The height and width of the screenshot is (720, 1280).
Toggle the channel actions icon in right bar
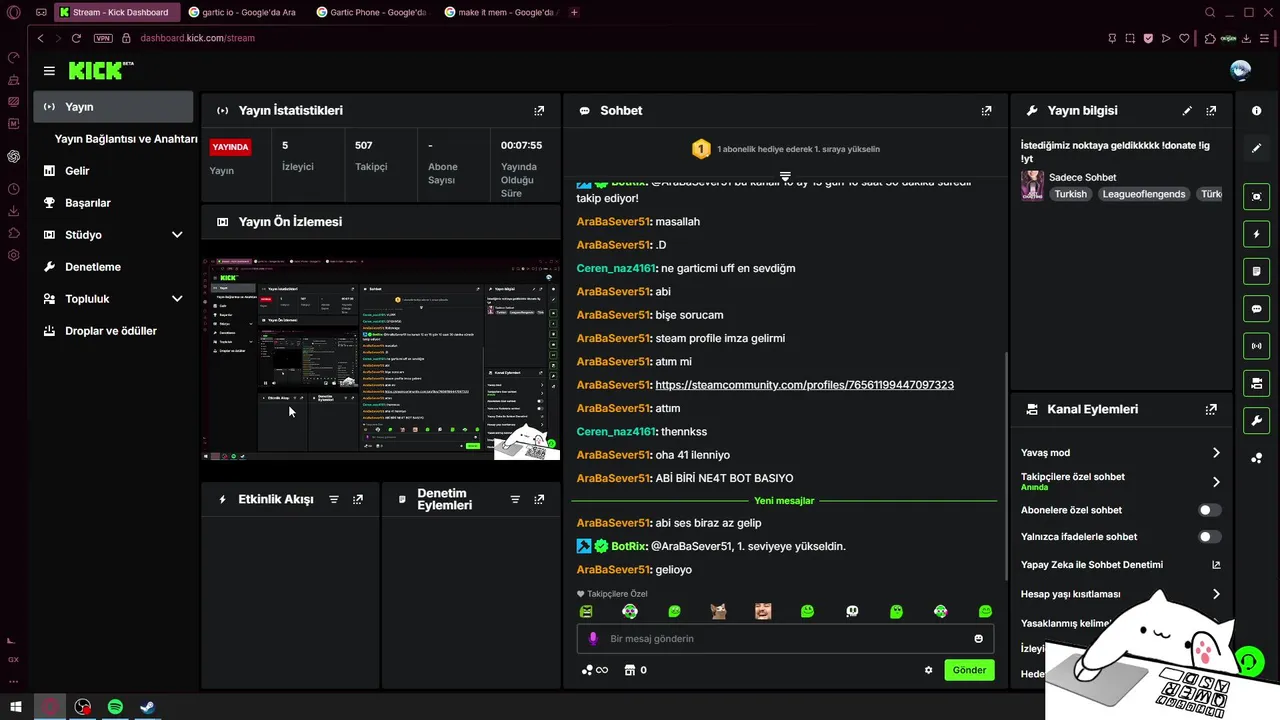coord(1257,383)
